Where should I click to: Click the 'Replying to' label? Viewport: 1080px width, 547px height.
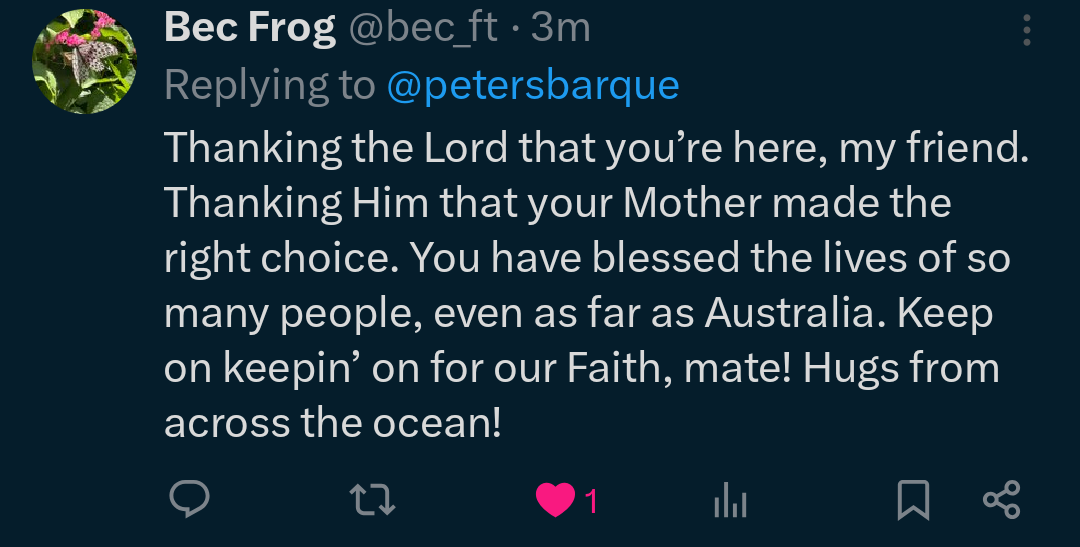(x=269, y=86)
